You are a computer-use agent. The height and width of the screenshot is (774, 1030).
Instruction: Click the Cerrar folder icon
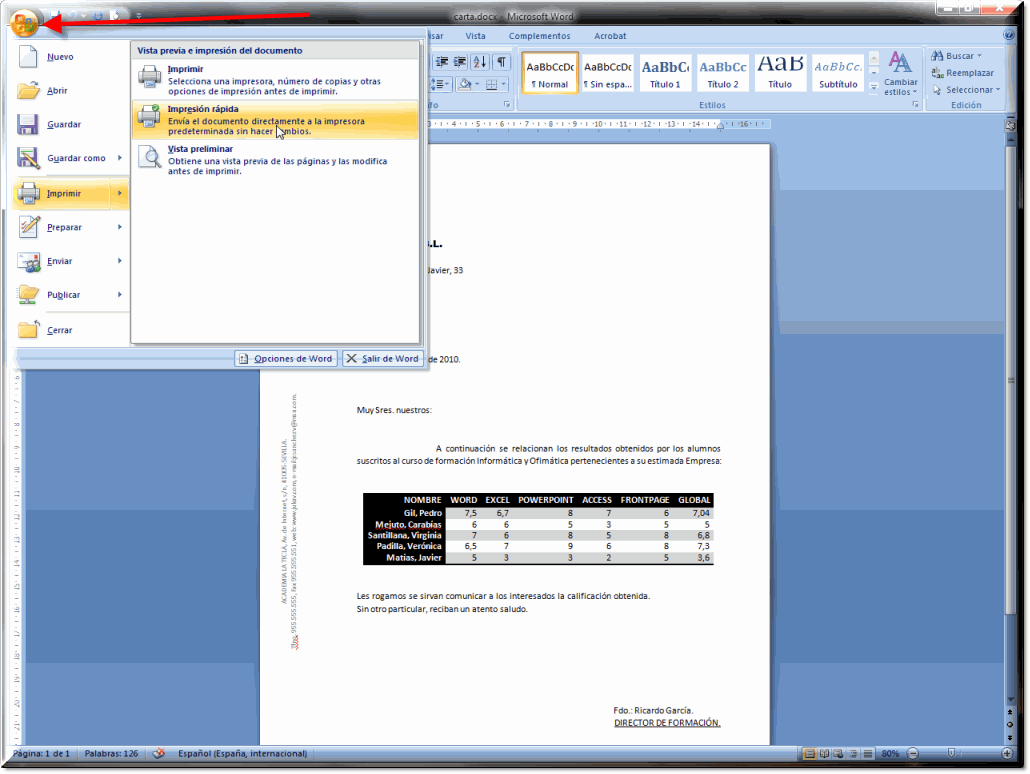pyautogui.click(x=28, y=329)
